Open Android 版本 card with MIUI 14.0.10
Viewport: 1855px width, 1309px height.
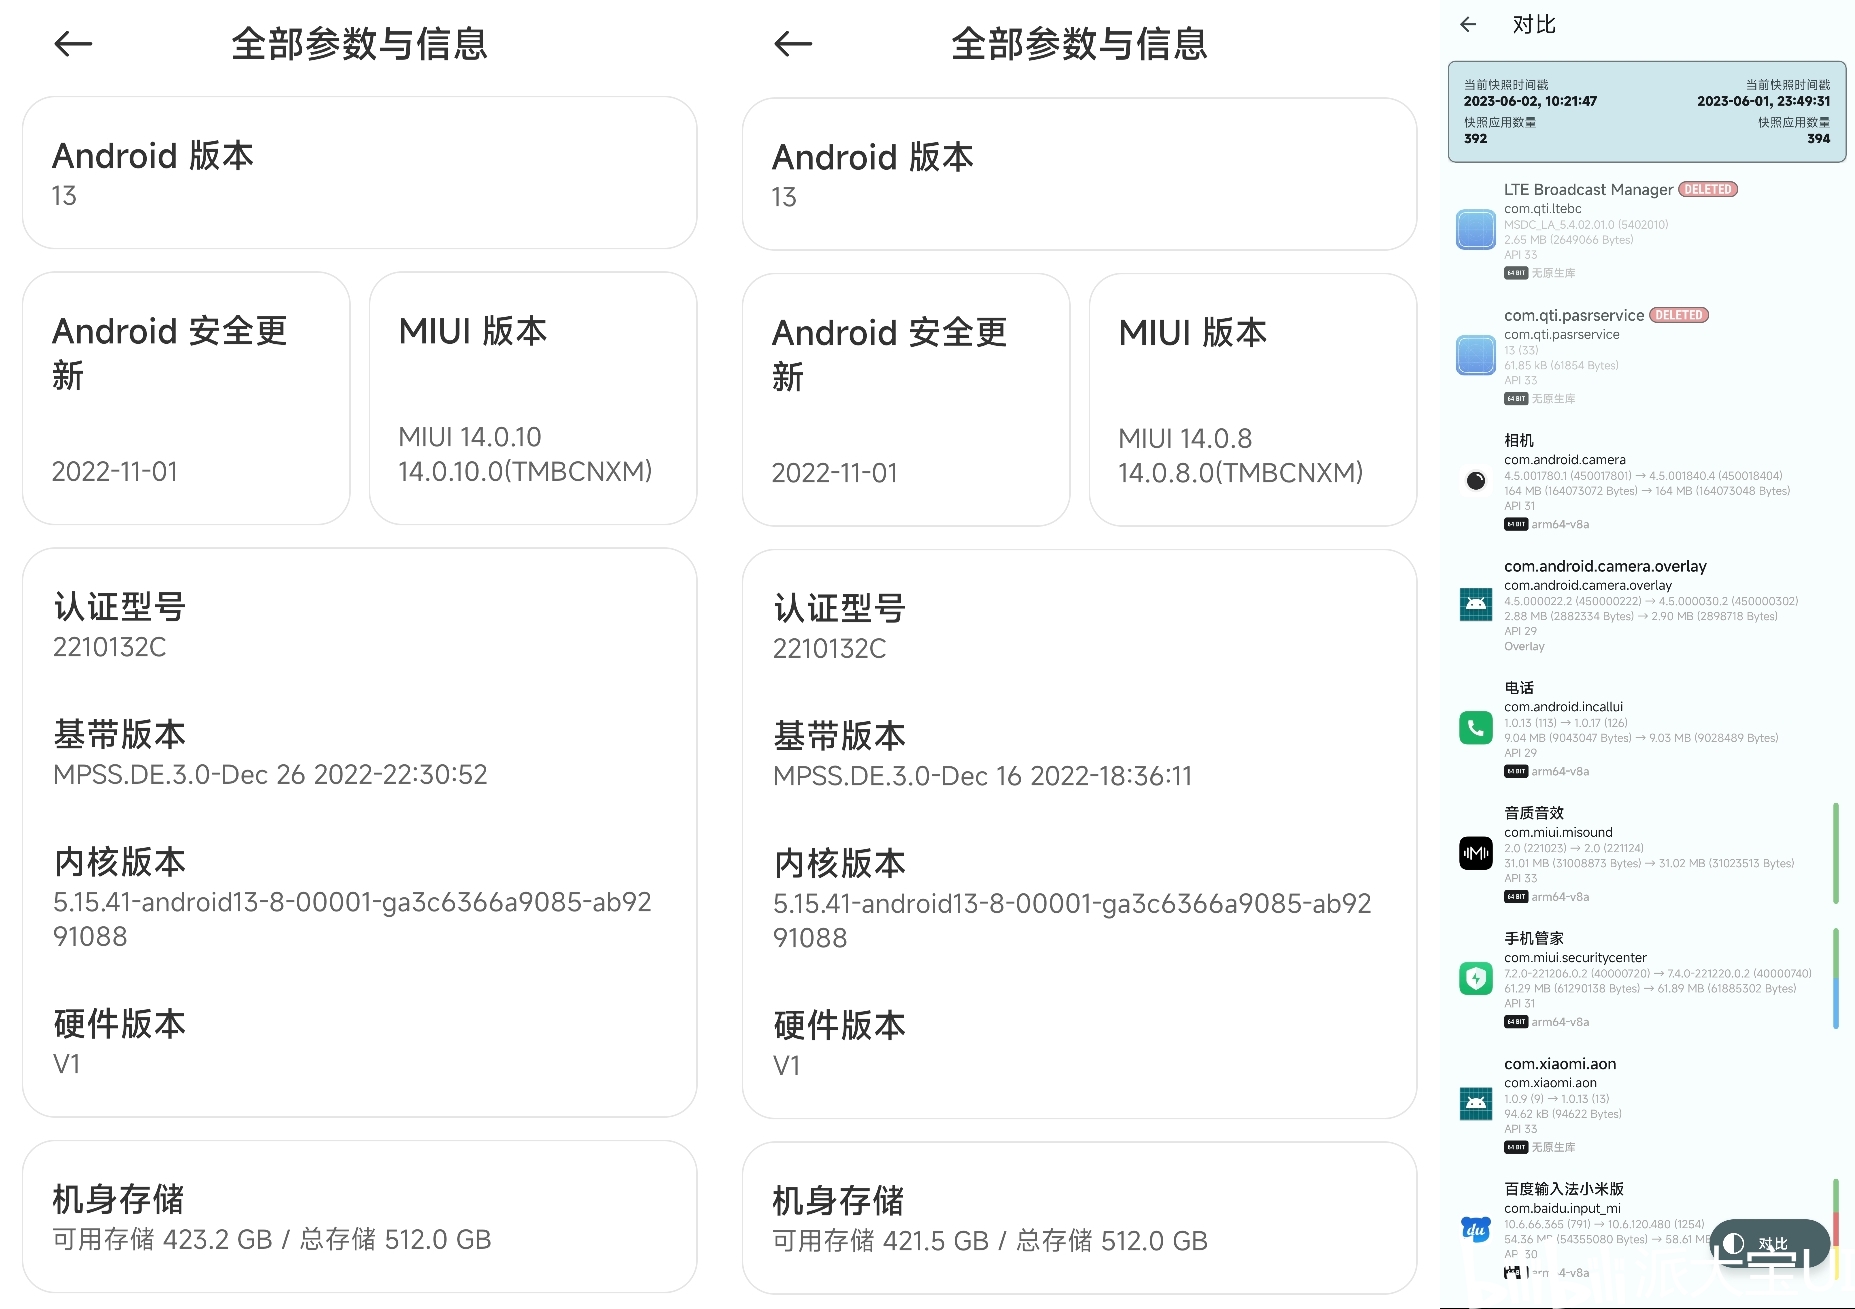pos(360,173)
